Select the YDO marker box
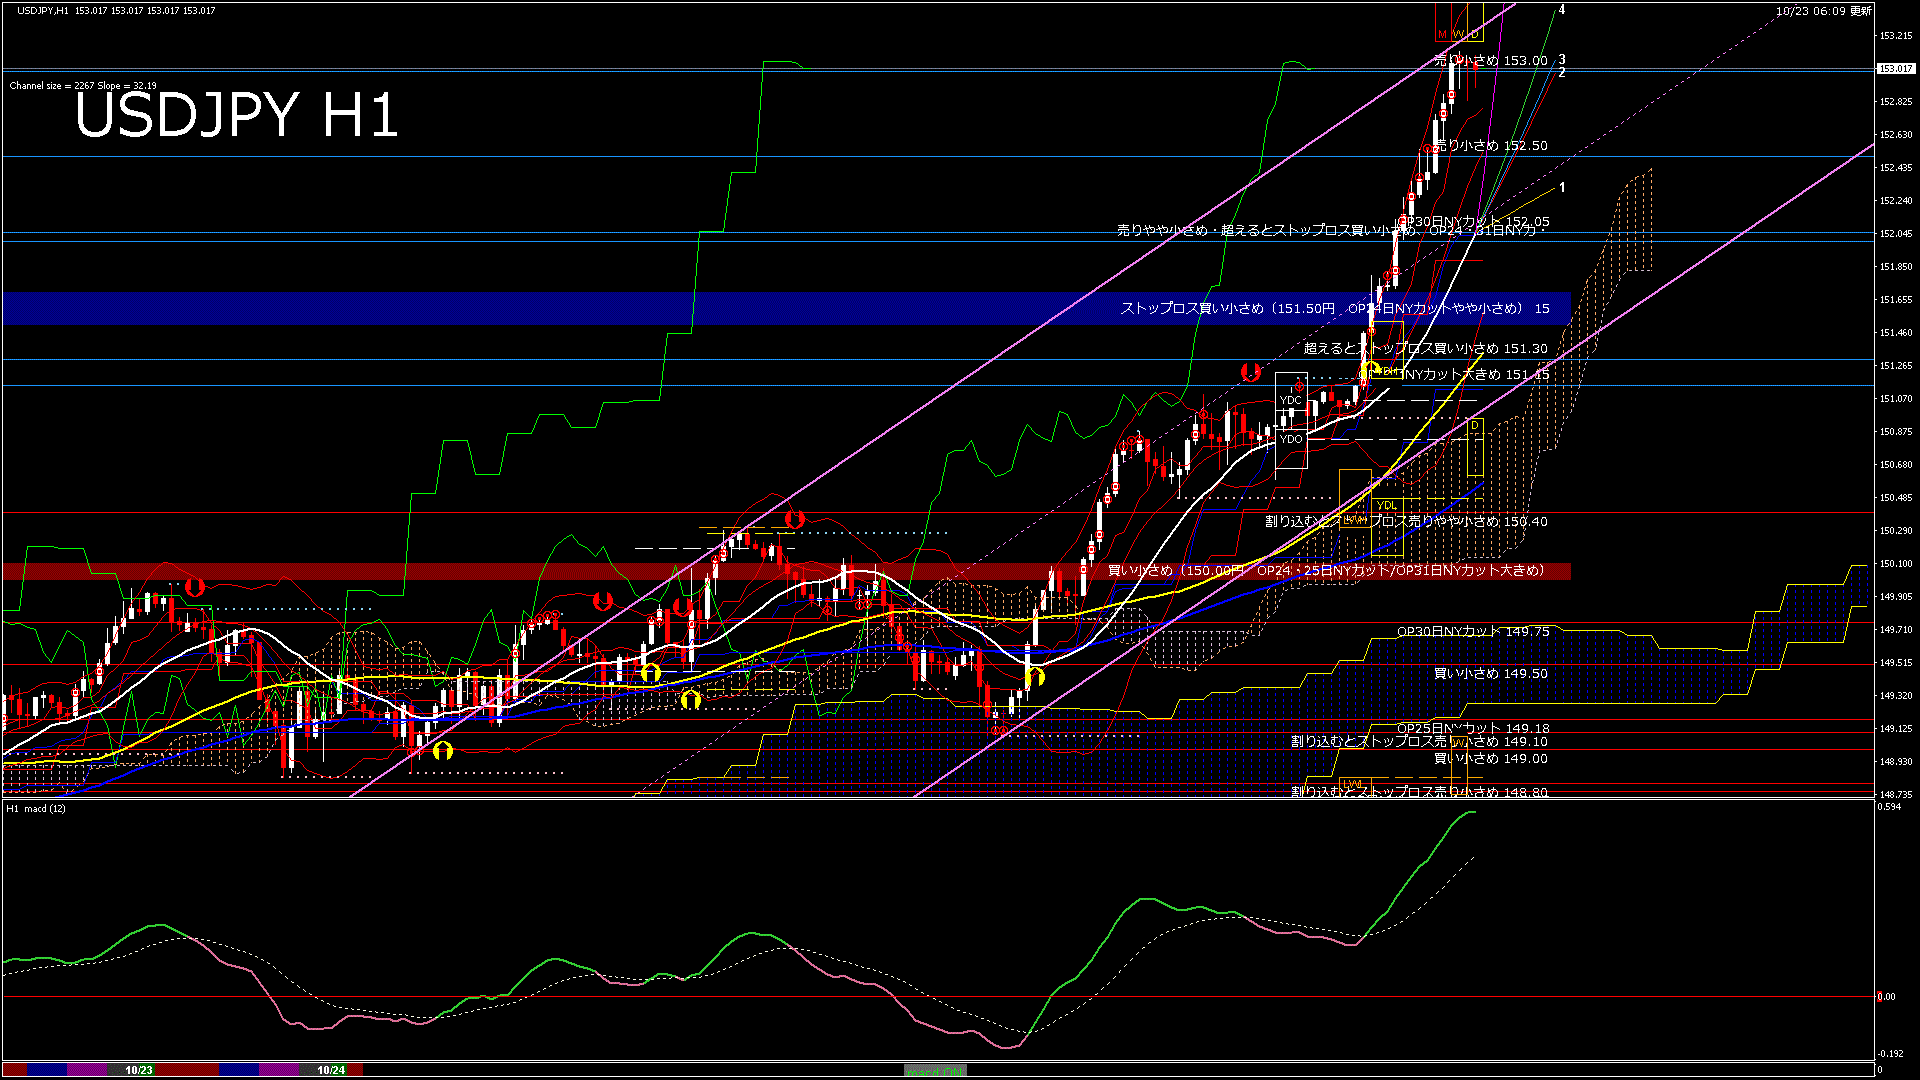 tap(1290, 439)
